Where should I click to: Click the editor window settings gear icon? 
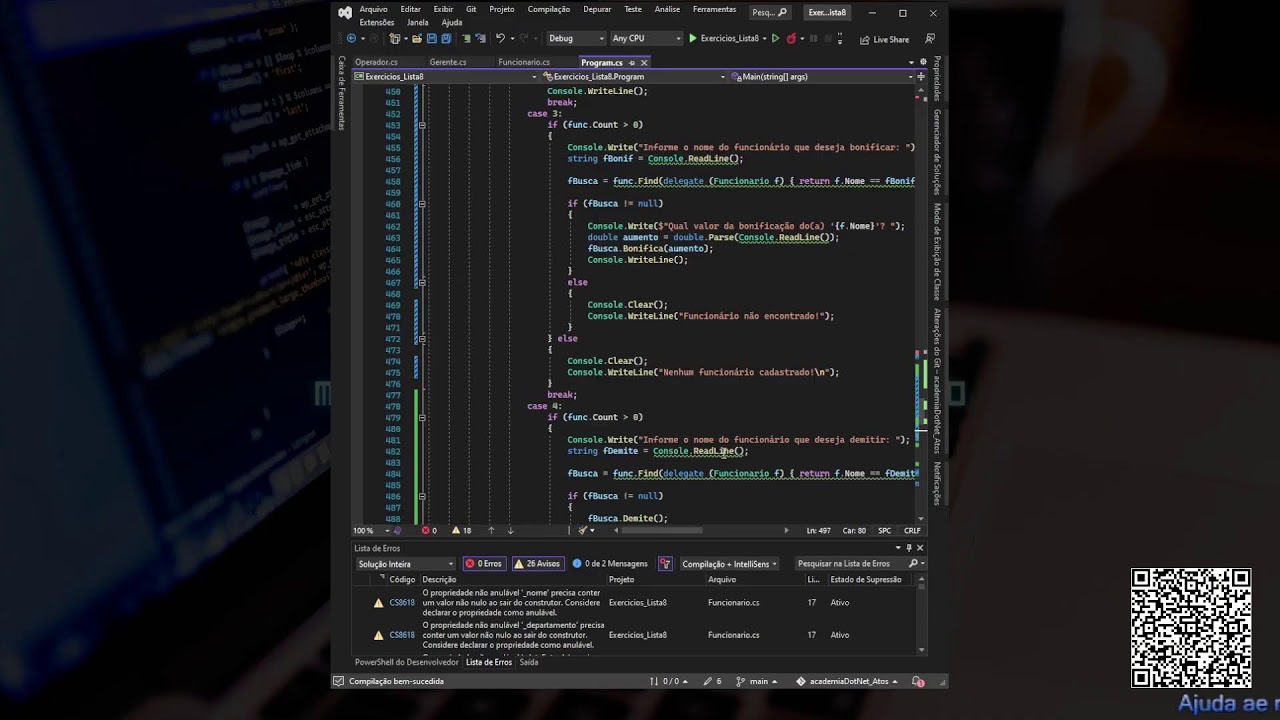(x=922, y=62)
